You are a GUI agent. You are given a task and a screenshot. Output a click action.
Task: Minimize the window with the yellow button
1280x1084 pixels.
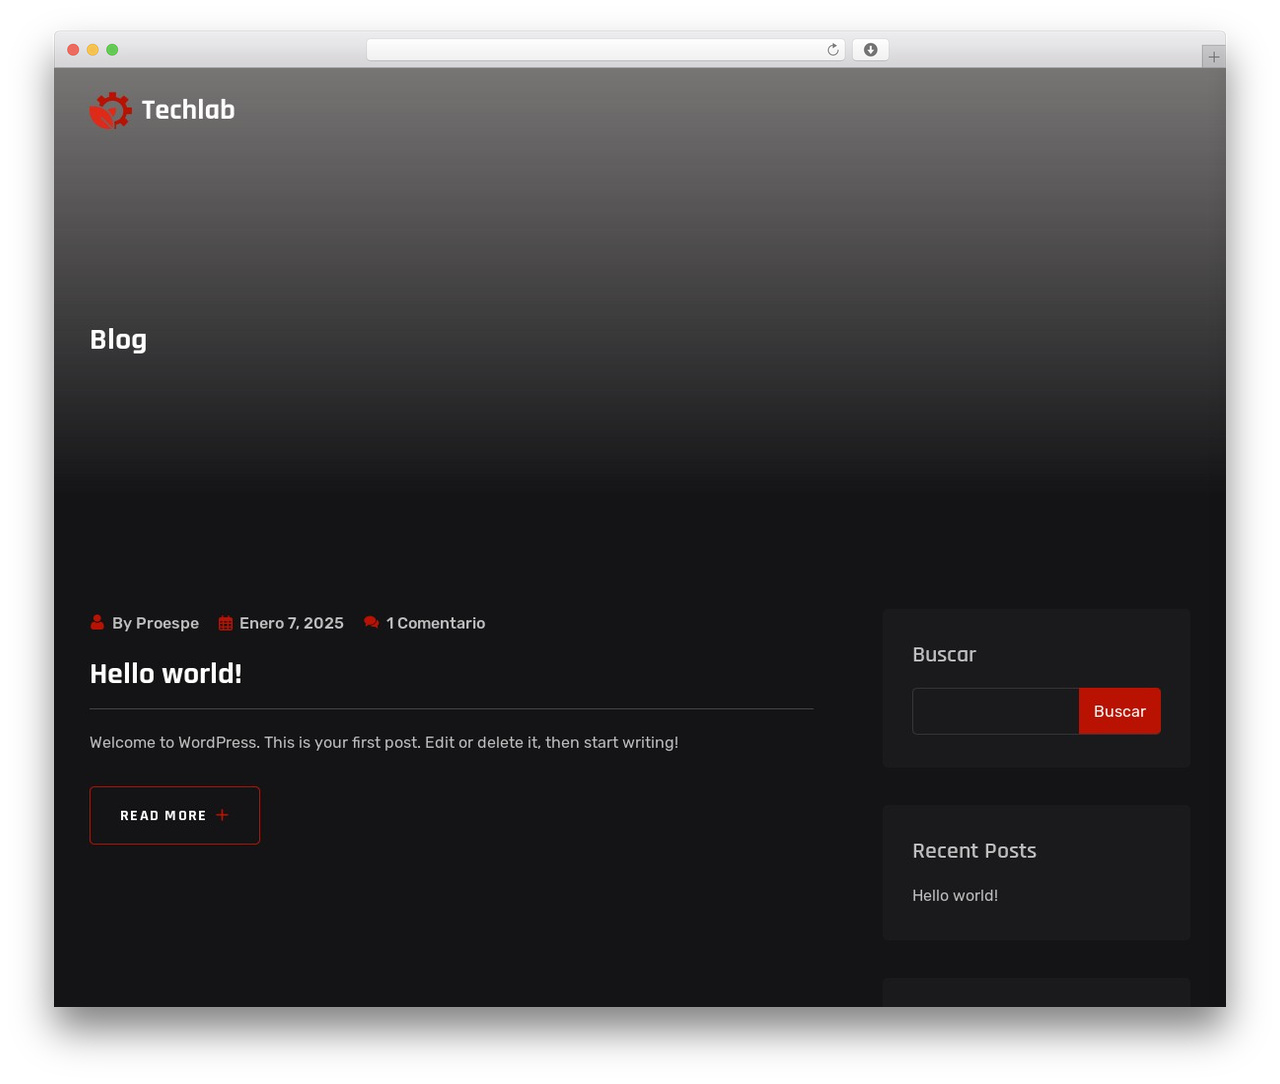pos(92,50)
